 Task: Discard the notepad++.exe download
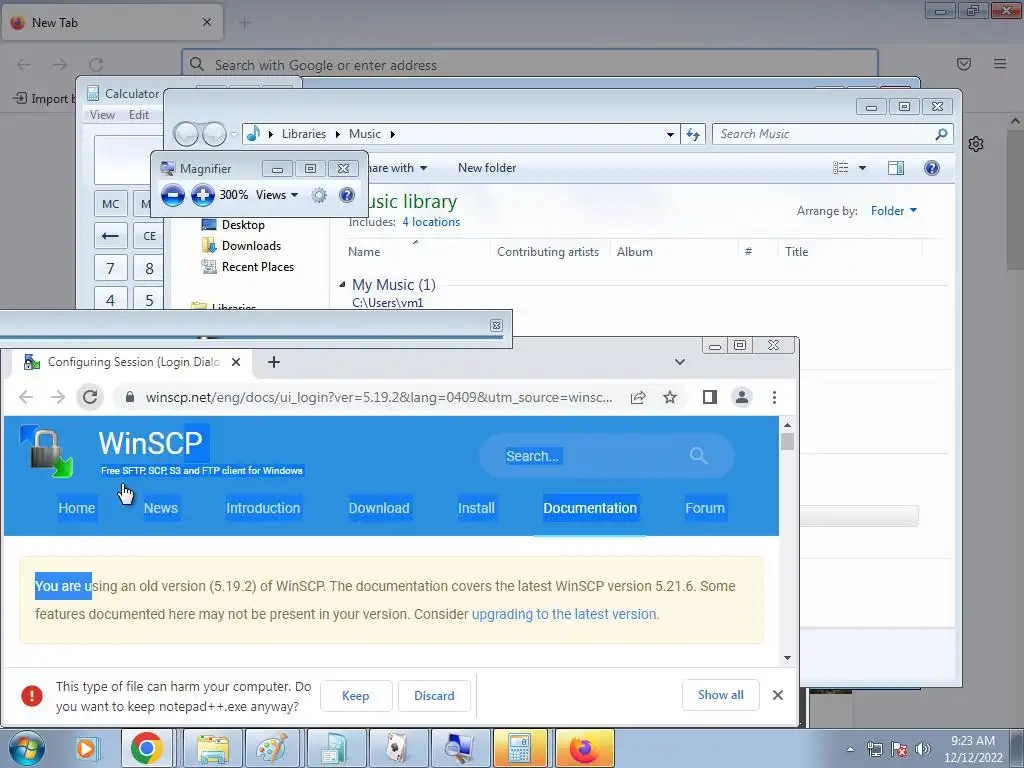(x=434, y=696)
